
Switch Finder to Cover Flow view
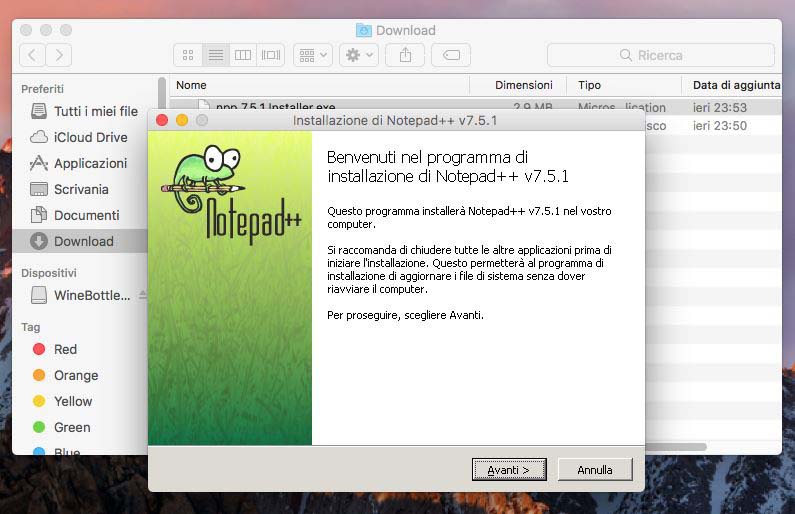coord(271,55)
